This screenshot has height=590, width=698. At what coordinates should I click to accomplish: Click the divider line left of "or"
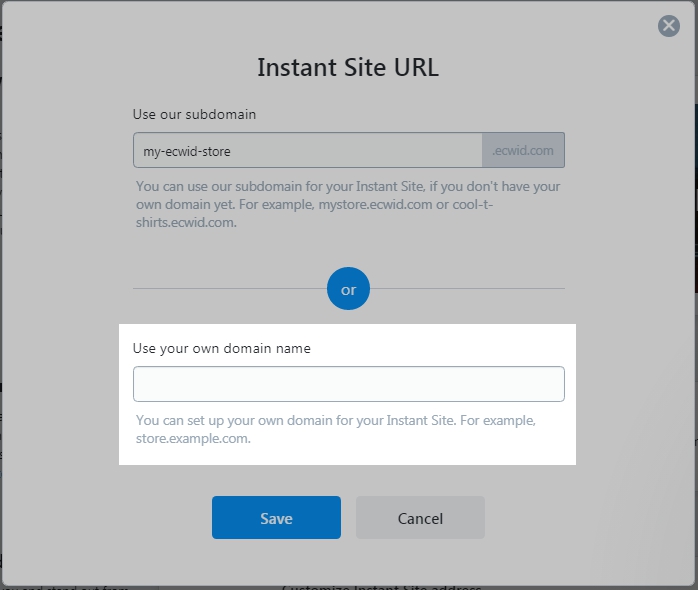(230, 289)
